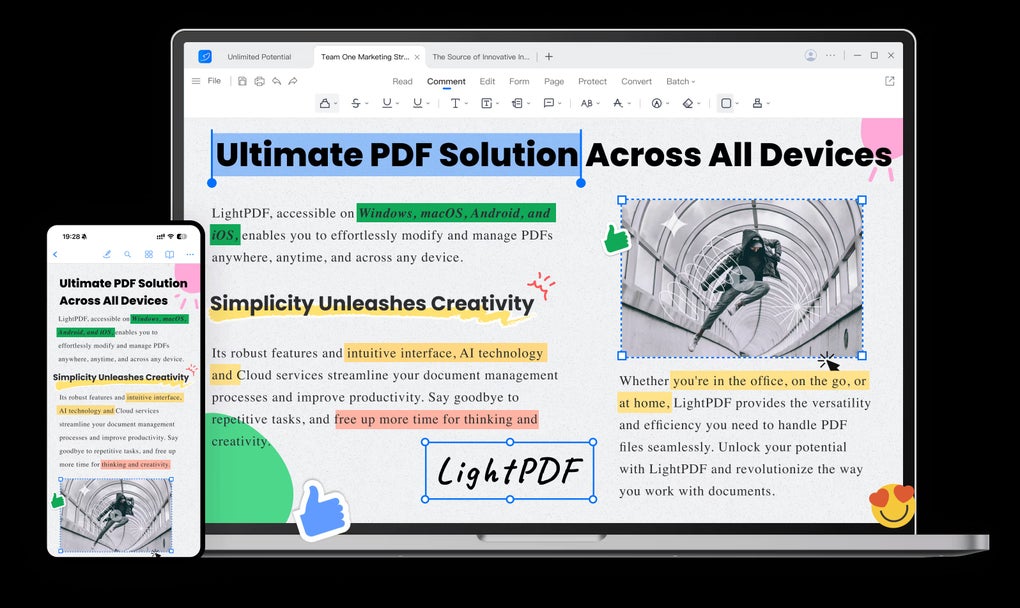This screenshot has height=608, width=1020.
Task: Click the Save icon next to File
Action: click(242, 81)
